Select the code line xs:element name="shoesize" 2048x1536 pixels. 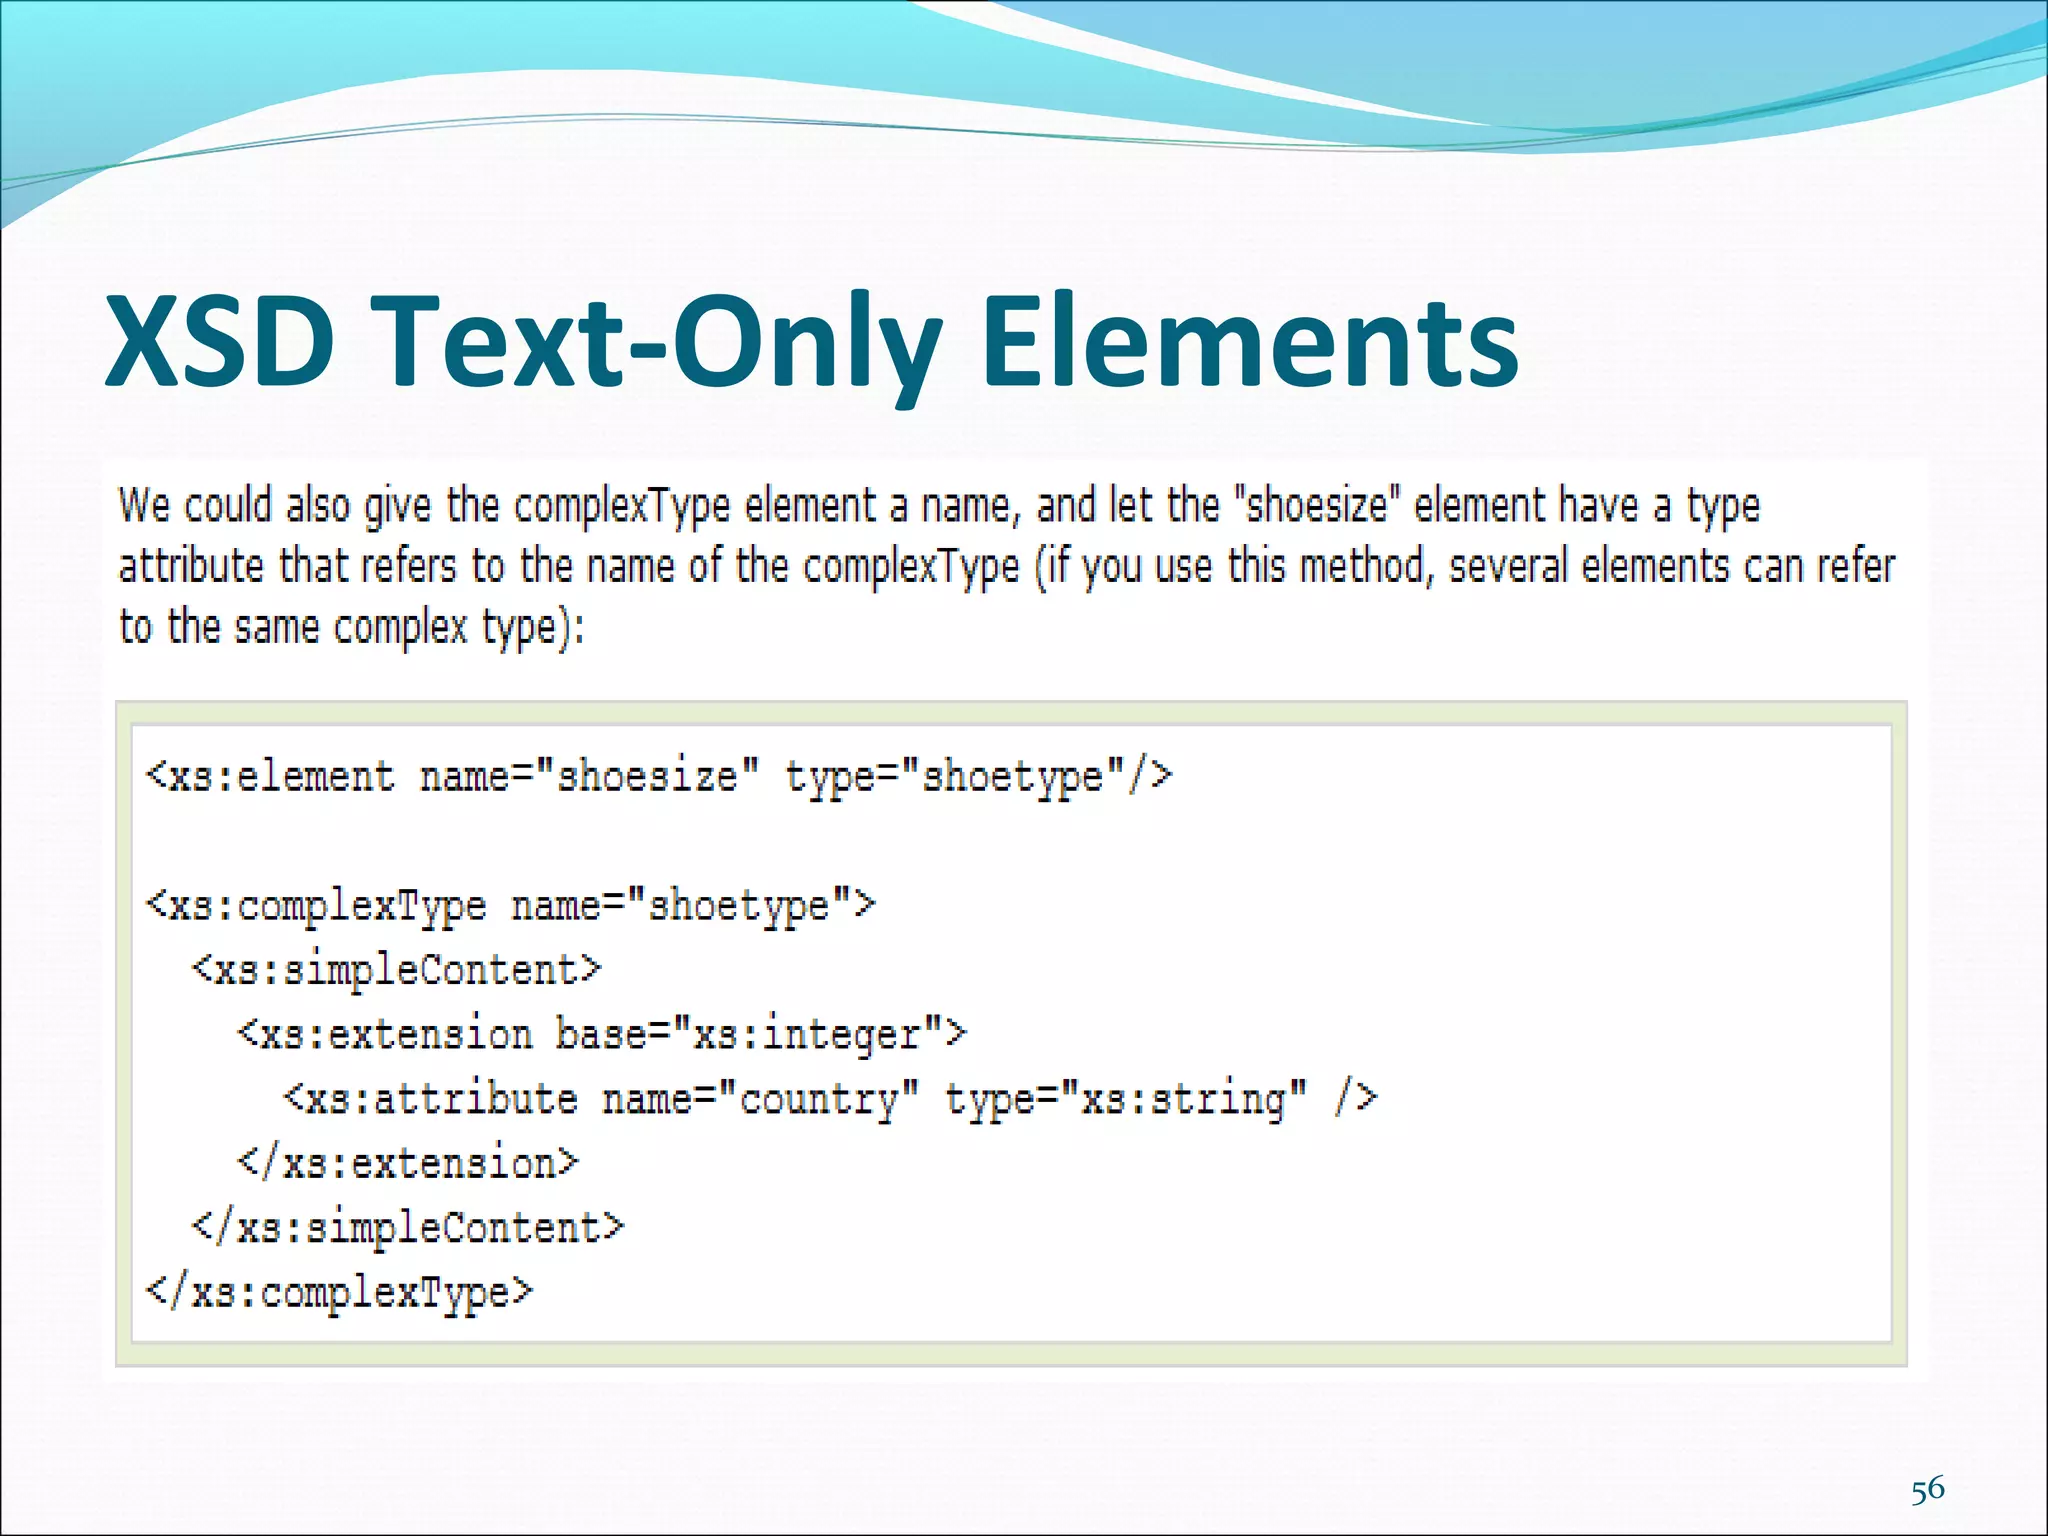pyautogui.click(x=659, y=777)
